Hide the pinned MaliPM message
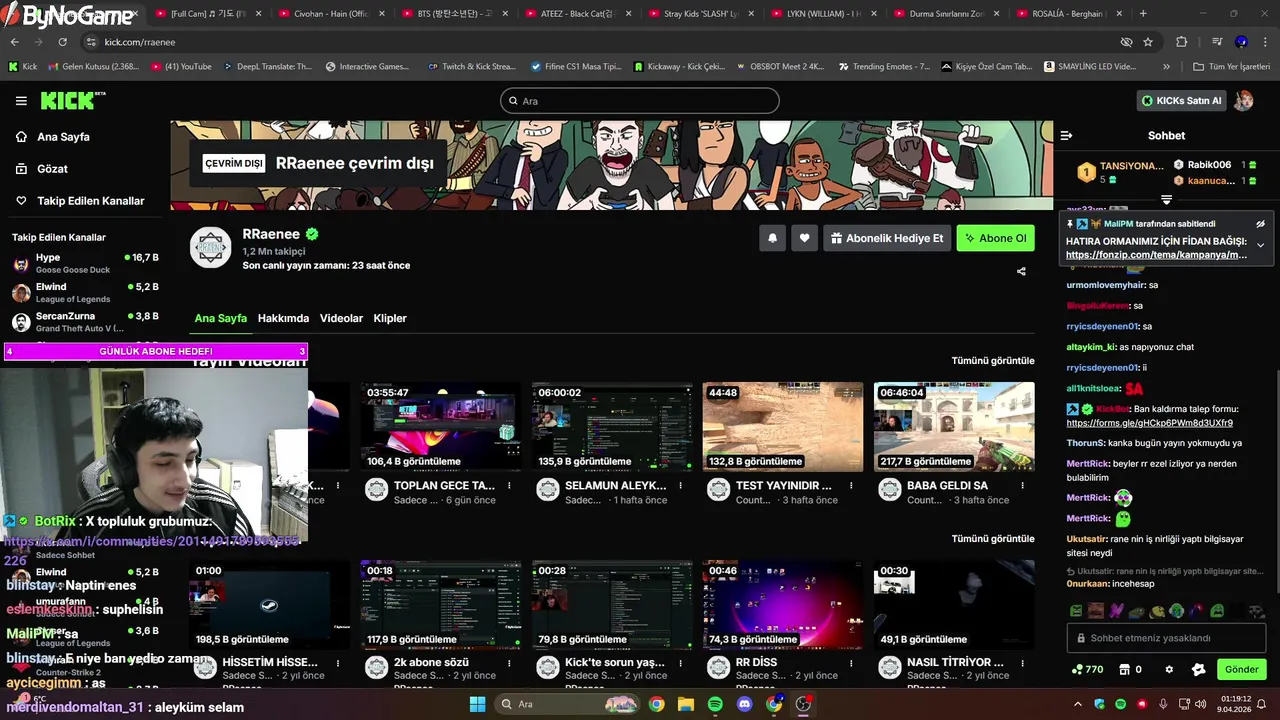This screenshot has width=1280, height=720. [x=1260, y=224]
